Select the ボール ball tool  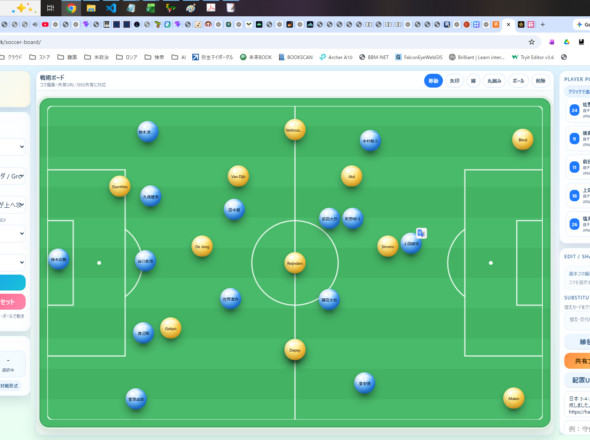(518, 81)
